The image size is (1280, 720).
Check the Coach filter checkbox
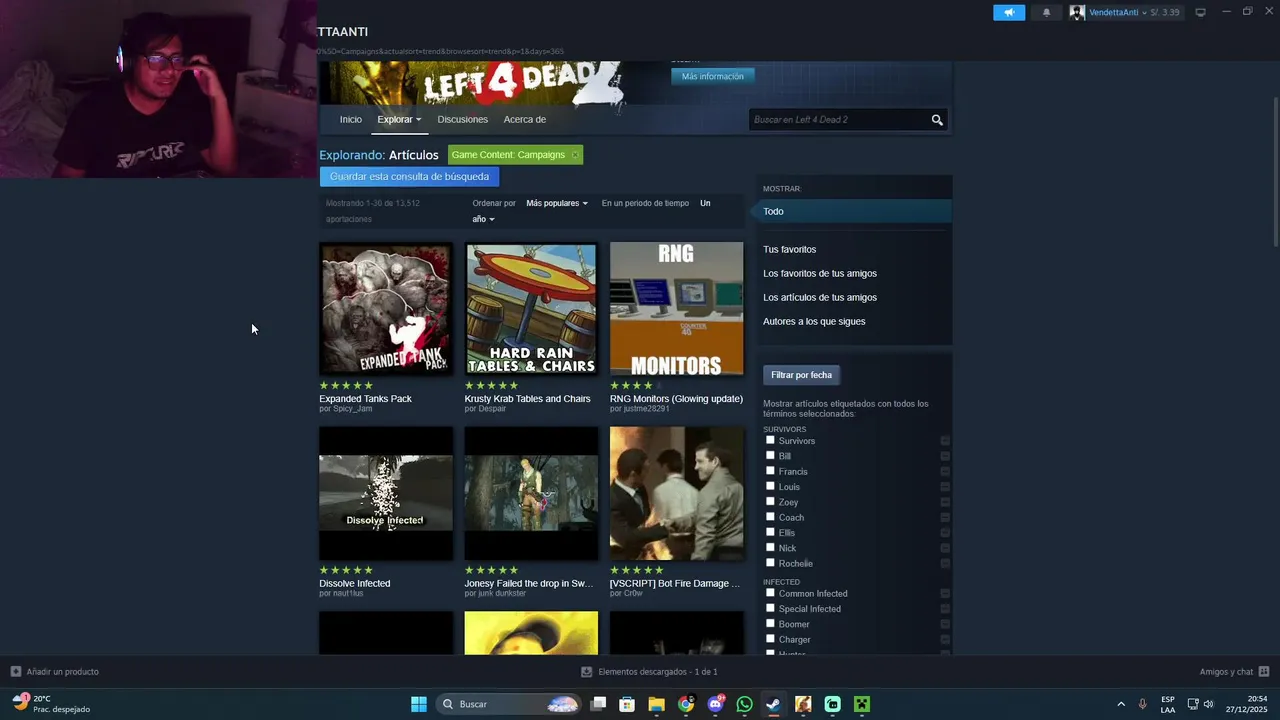(770, 517)
